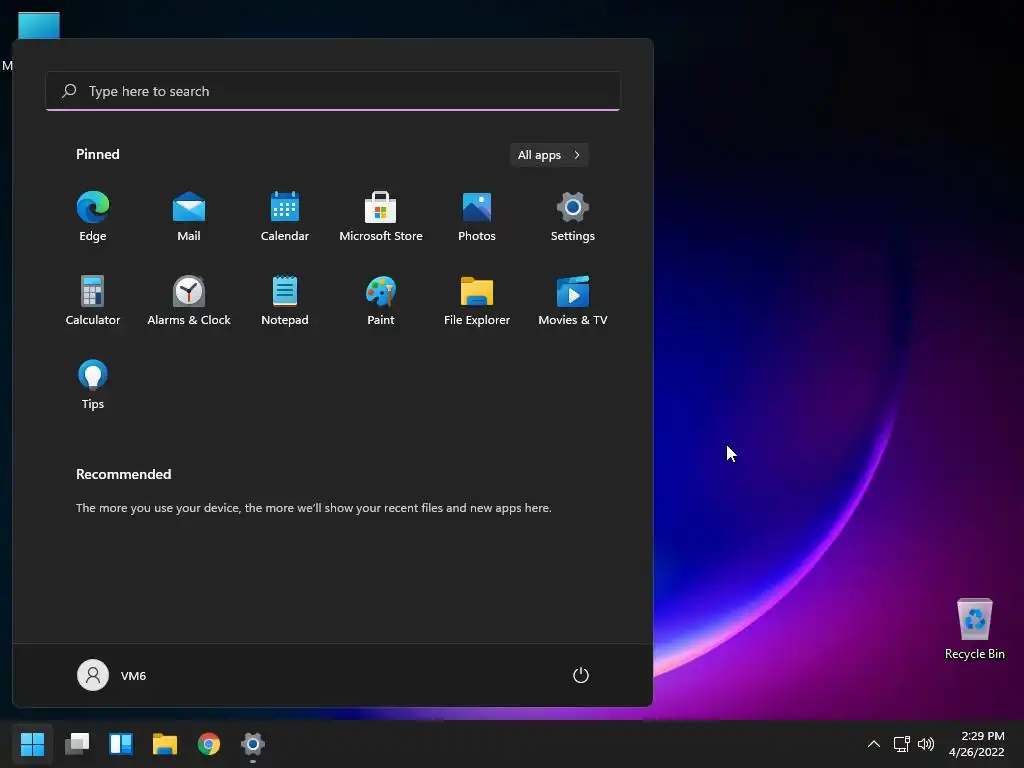Open the Tips app
The height and width of the screenshot is (768, 1024).
93,385
